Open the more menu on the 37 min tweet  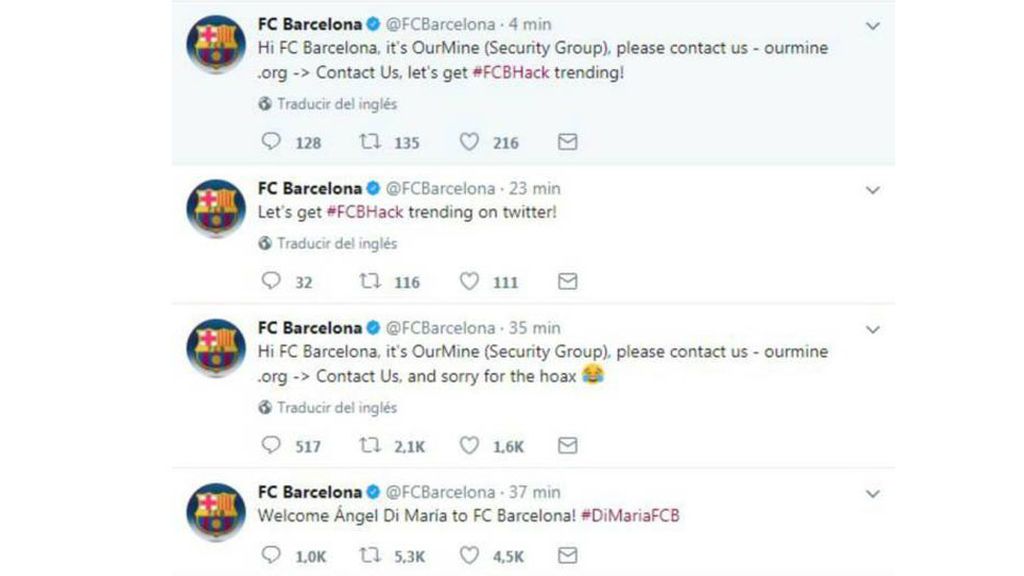pos(872,494)
